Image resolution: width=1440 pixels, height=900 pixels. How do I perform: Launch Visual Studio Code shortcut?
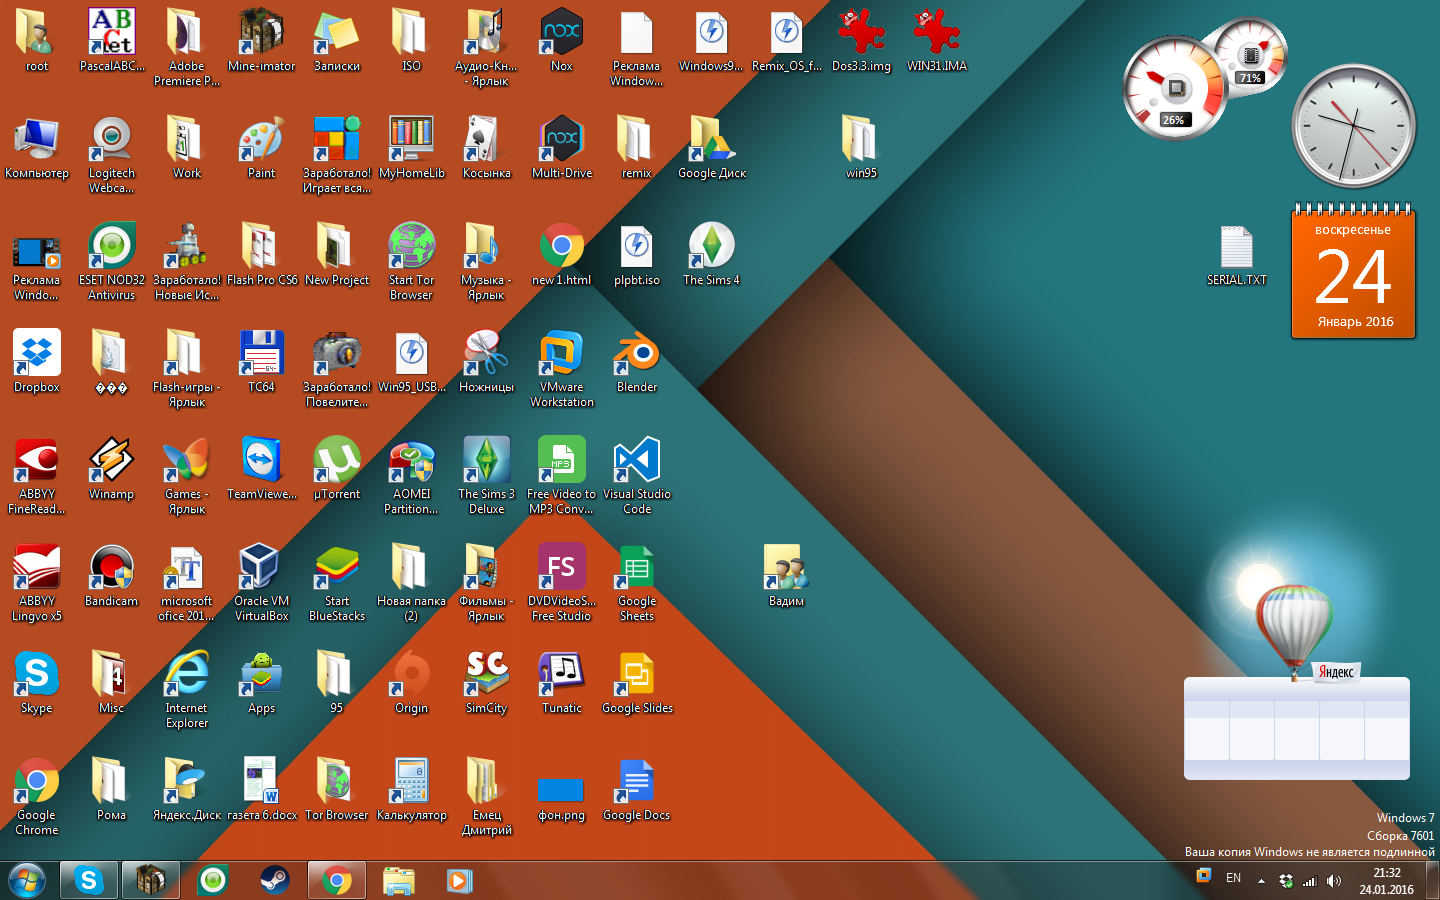(x=637, y=475)
